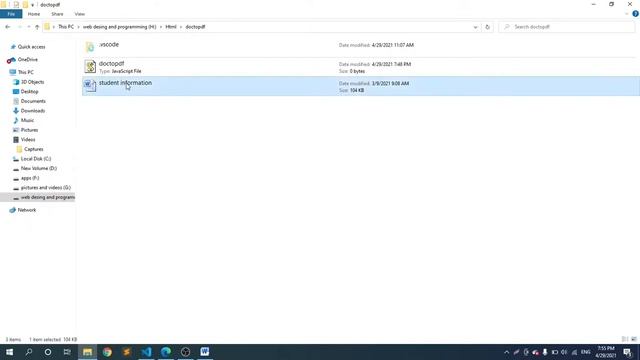640x360 pixels.
Task: Open the Home ribbon tab
Action: [x=34, y=14]
